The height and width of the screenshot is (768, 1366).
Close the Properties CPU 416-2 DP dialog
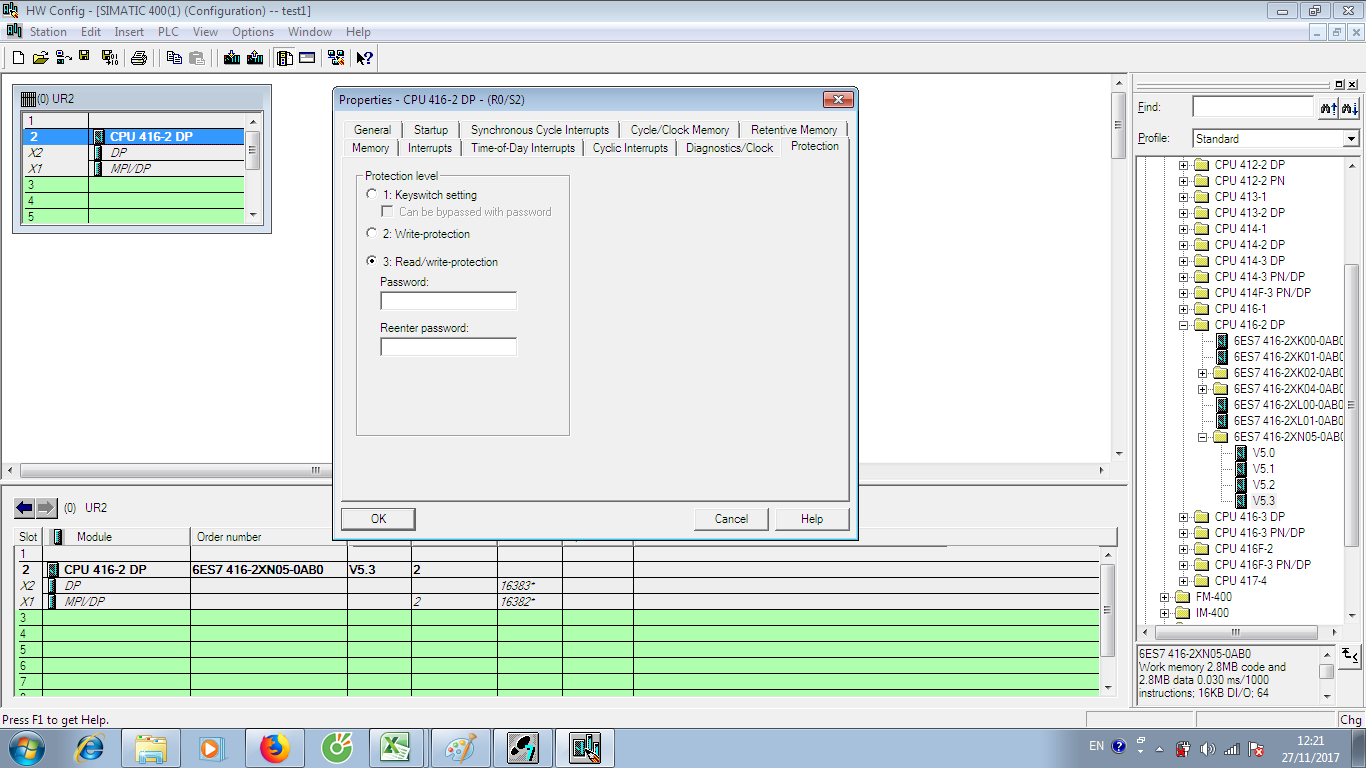837,100
